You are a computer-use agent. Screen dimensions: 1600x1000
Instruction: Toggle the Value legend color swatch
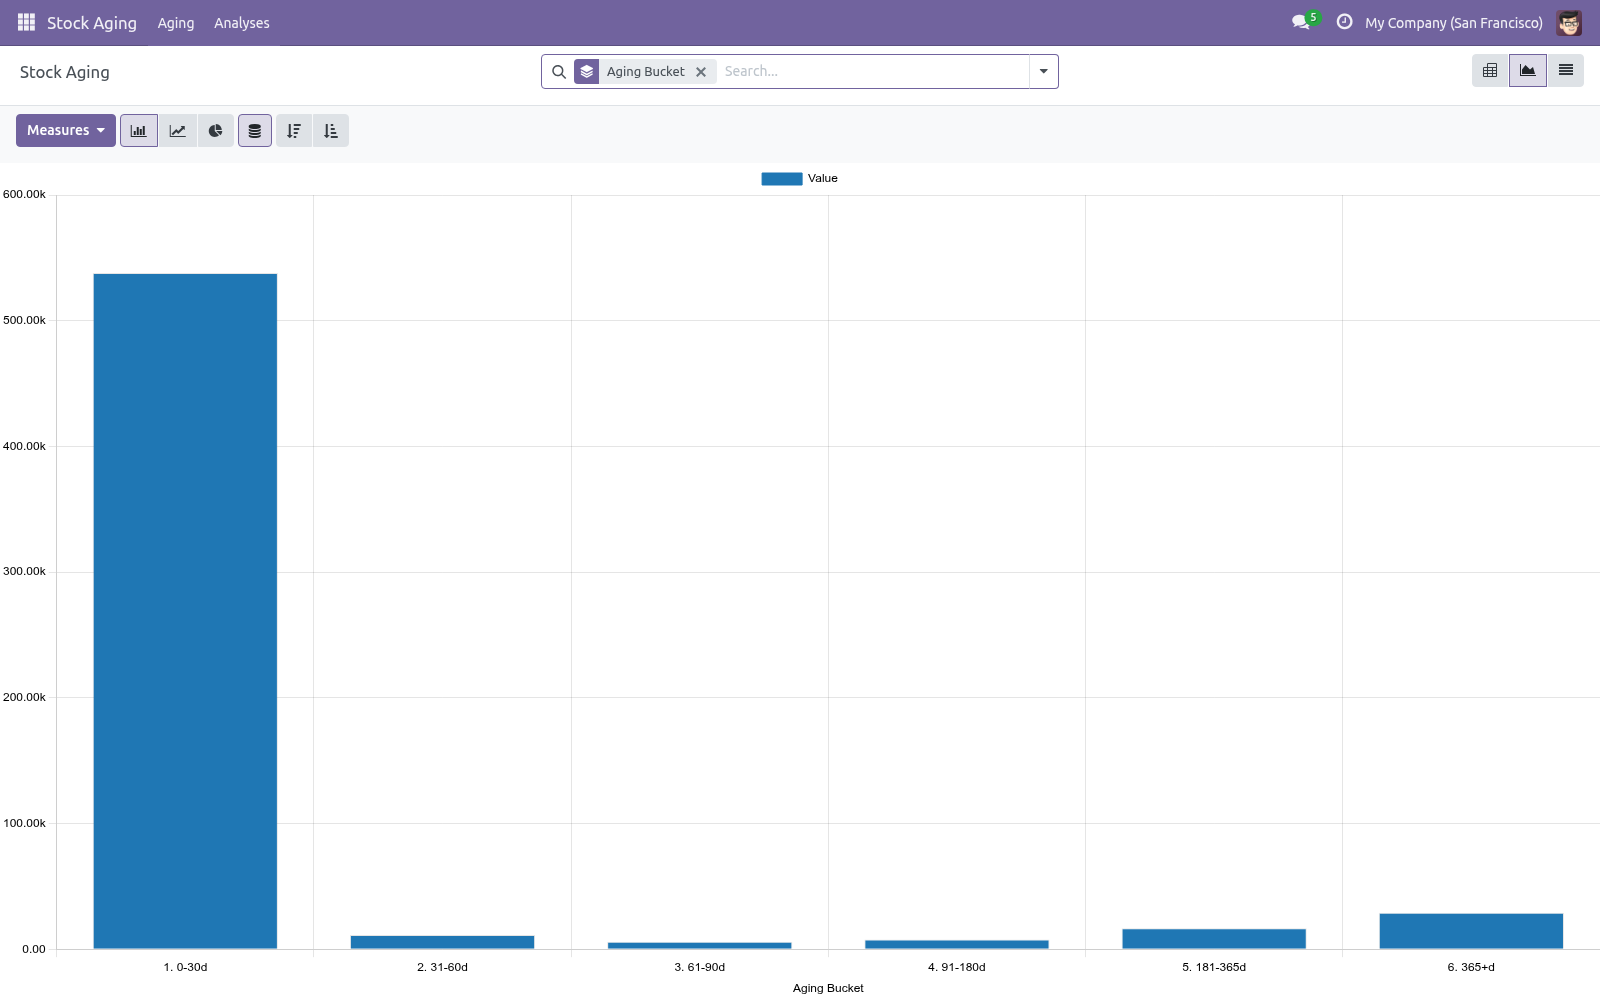pyautogui.click(x=782, y=179)
